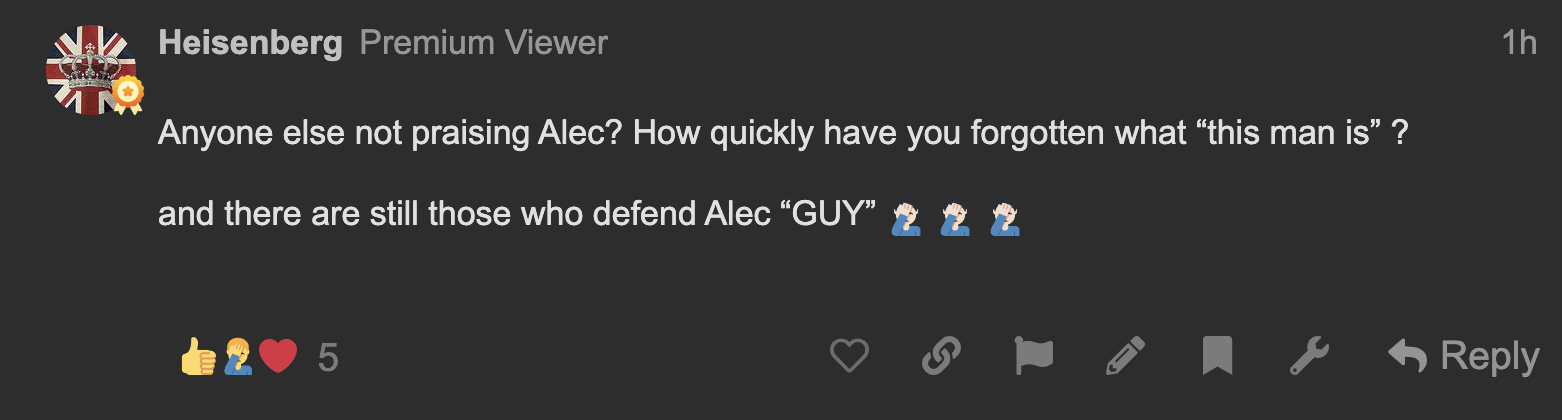
Task: Open admin actions via the wrench icon
Action: coord(1309,356)
